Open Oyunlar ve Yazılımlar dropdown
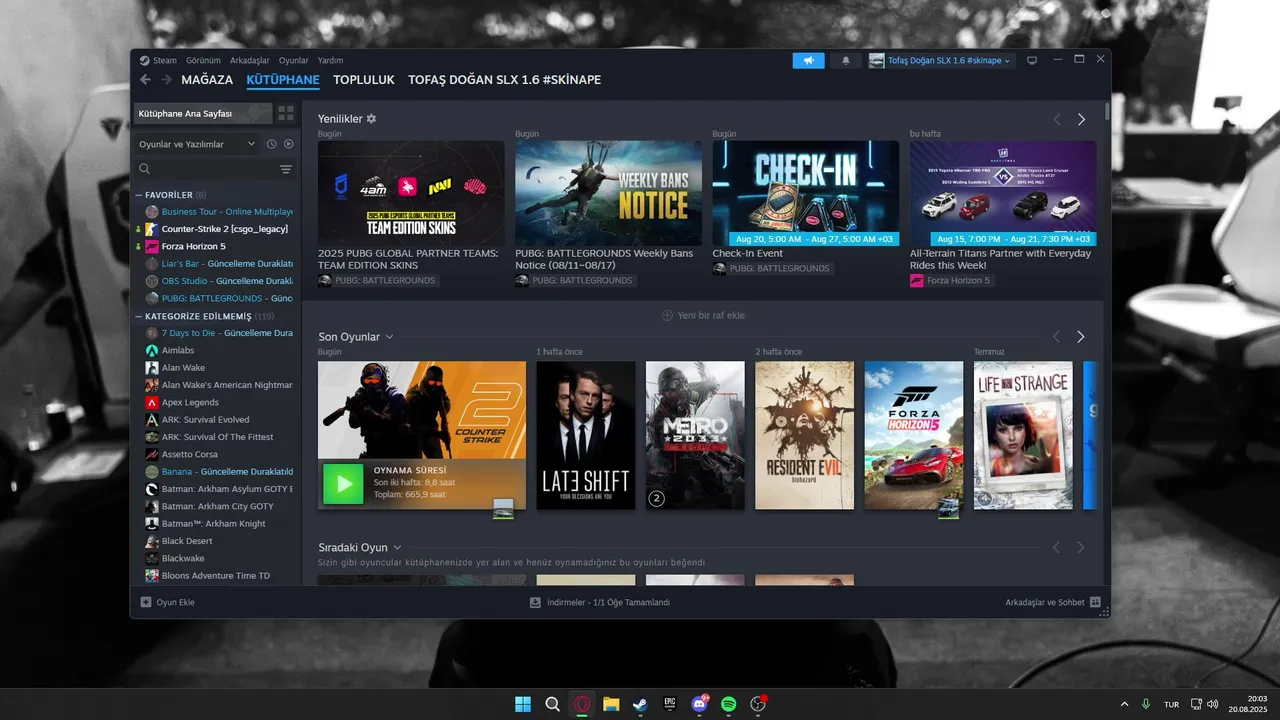This screenshot has height=720, width=1280. (x=197, y=144)
